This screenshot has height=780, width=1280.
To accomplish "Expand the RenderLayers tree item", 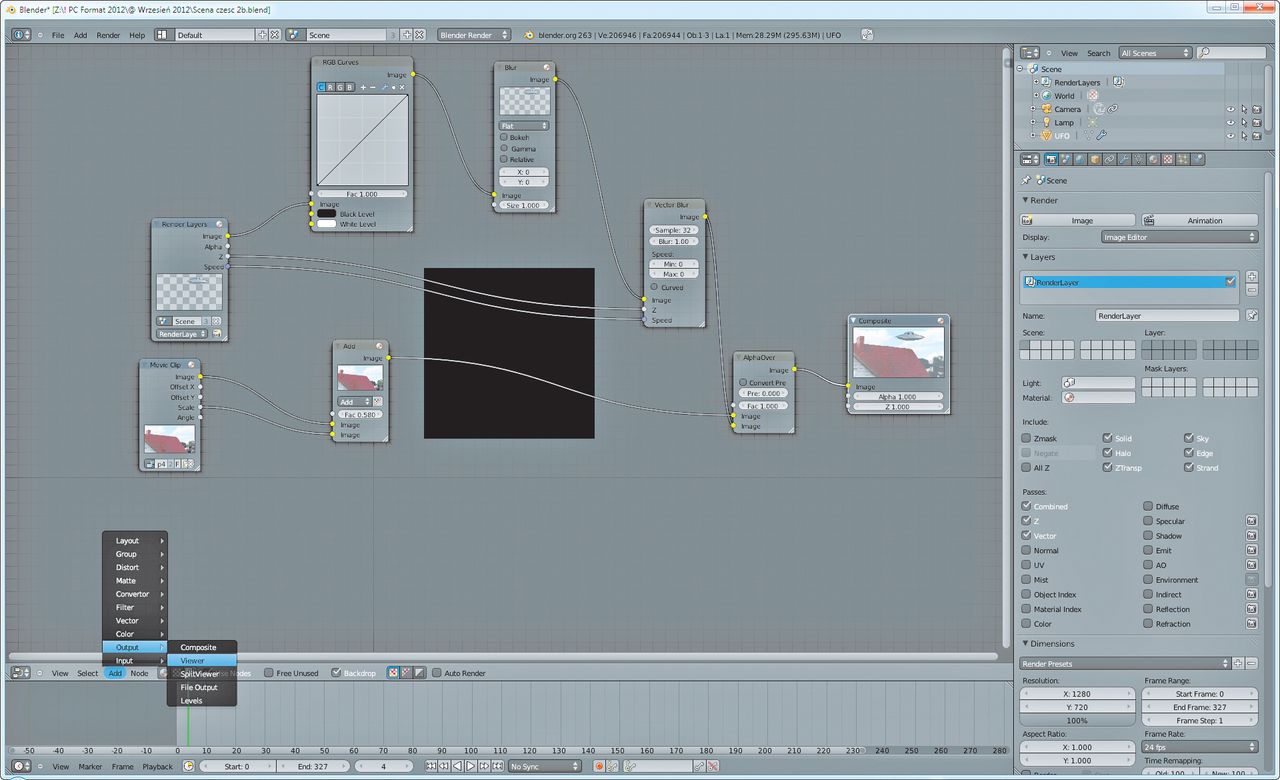I will point(1036,82).
